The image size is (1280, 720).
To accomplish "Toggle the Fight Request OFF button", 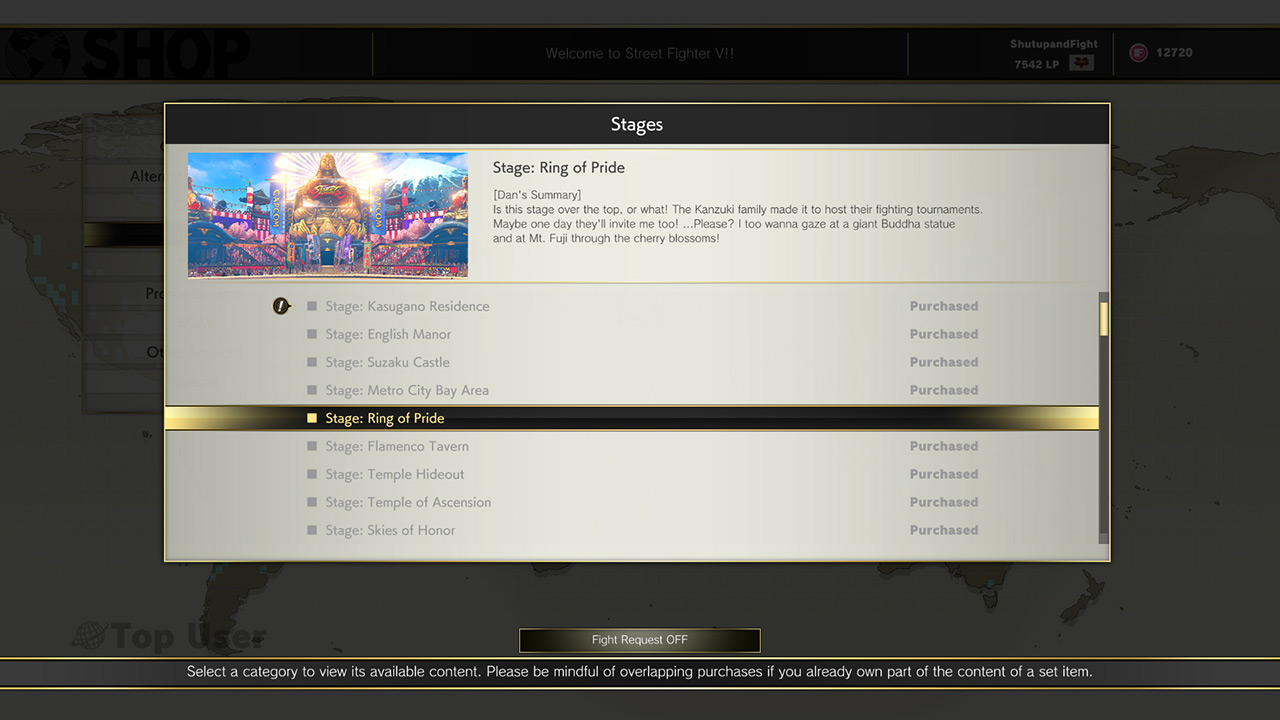I will coord(640,640).
